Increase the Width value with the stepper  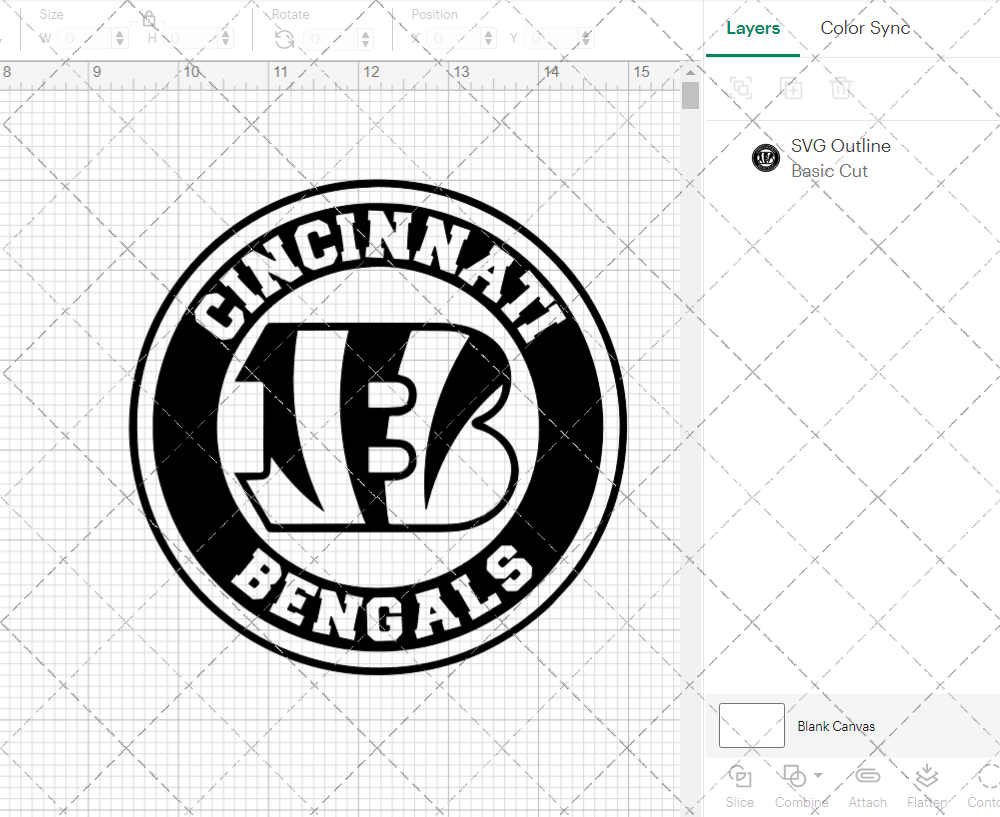(120, 32)
